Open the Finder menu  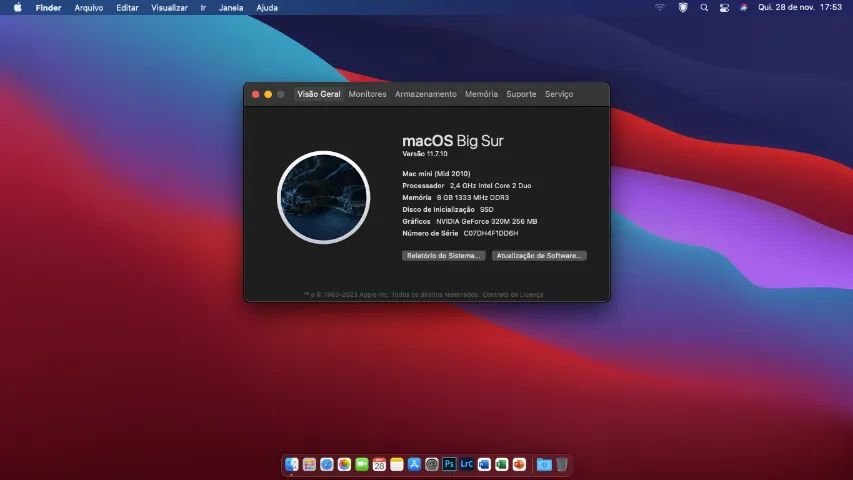48,8
